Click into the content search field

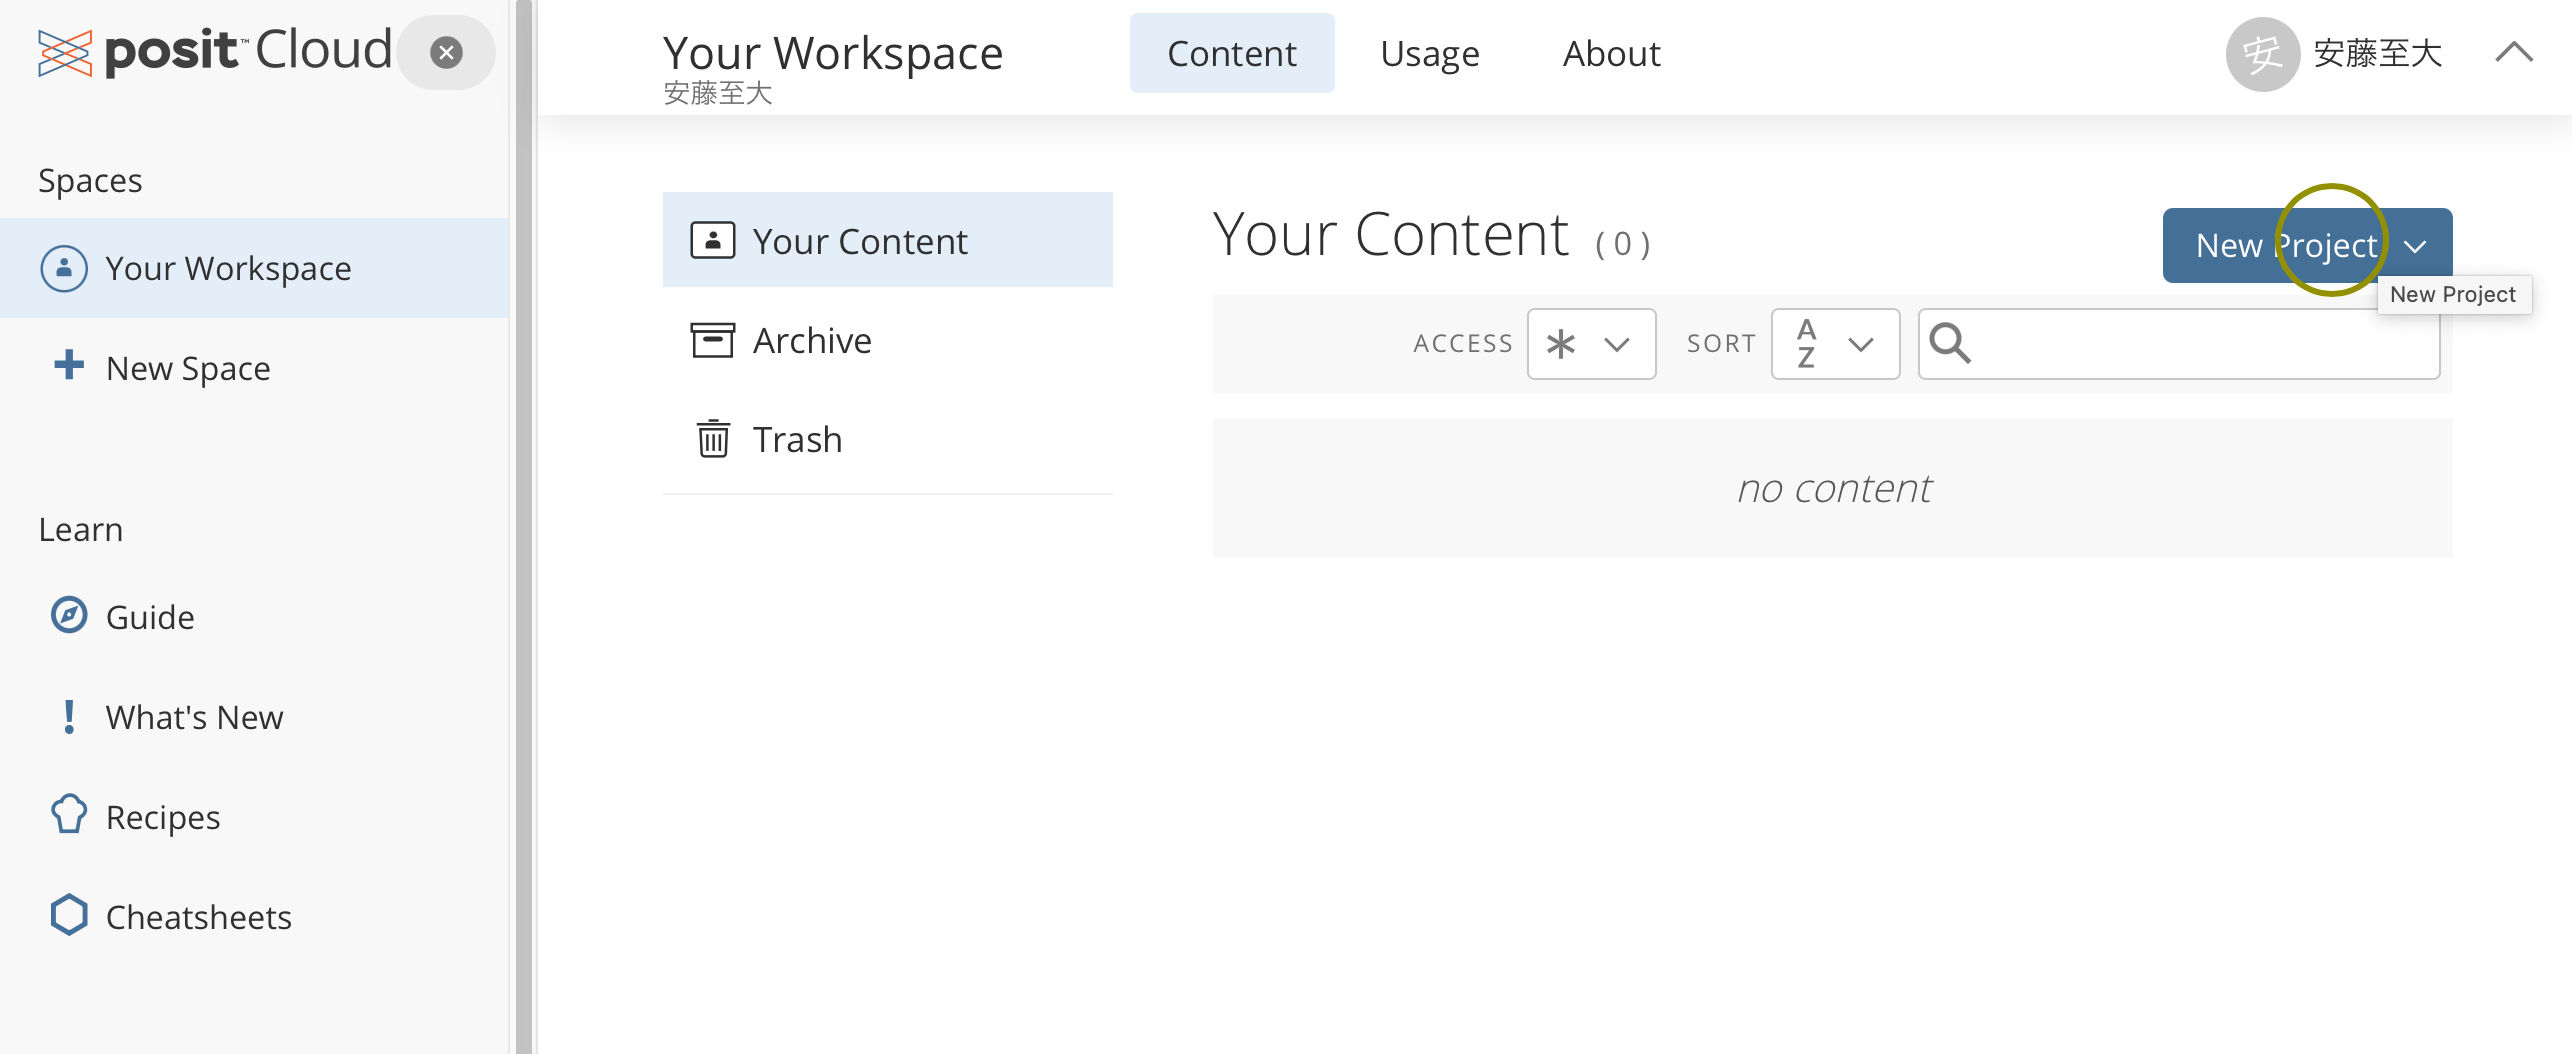pyautogui.click(x=2200, y=344)
